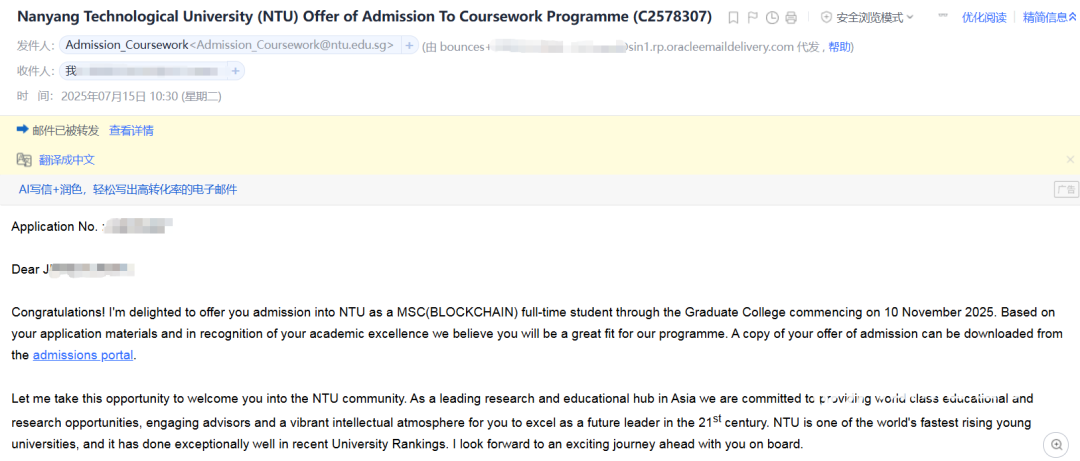1080x461 pixels.
Task: Click 优化阅读 reading mode
Action: click(984, 18)
